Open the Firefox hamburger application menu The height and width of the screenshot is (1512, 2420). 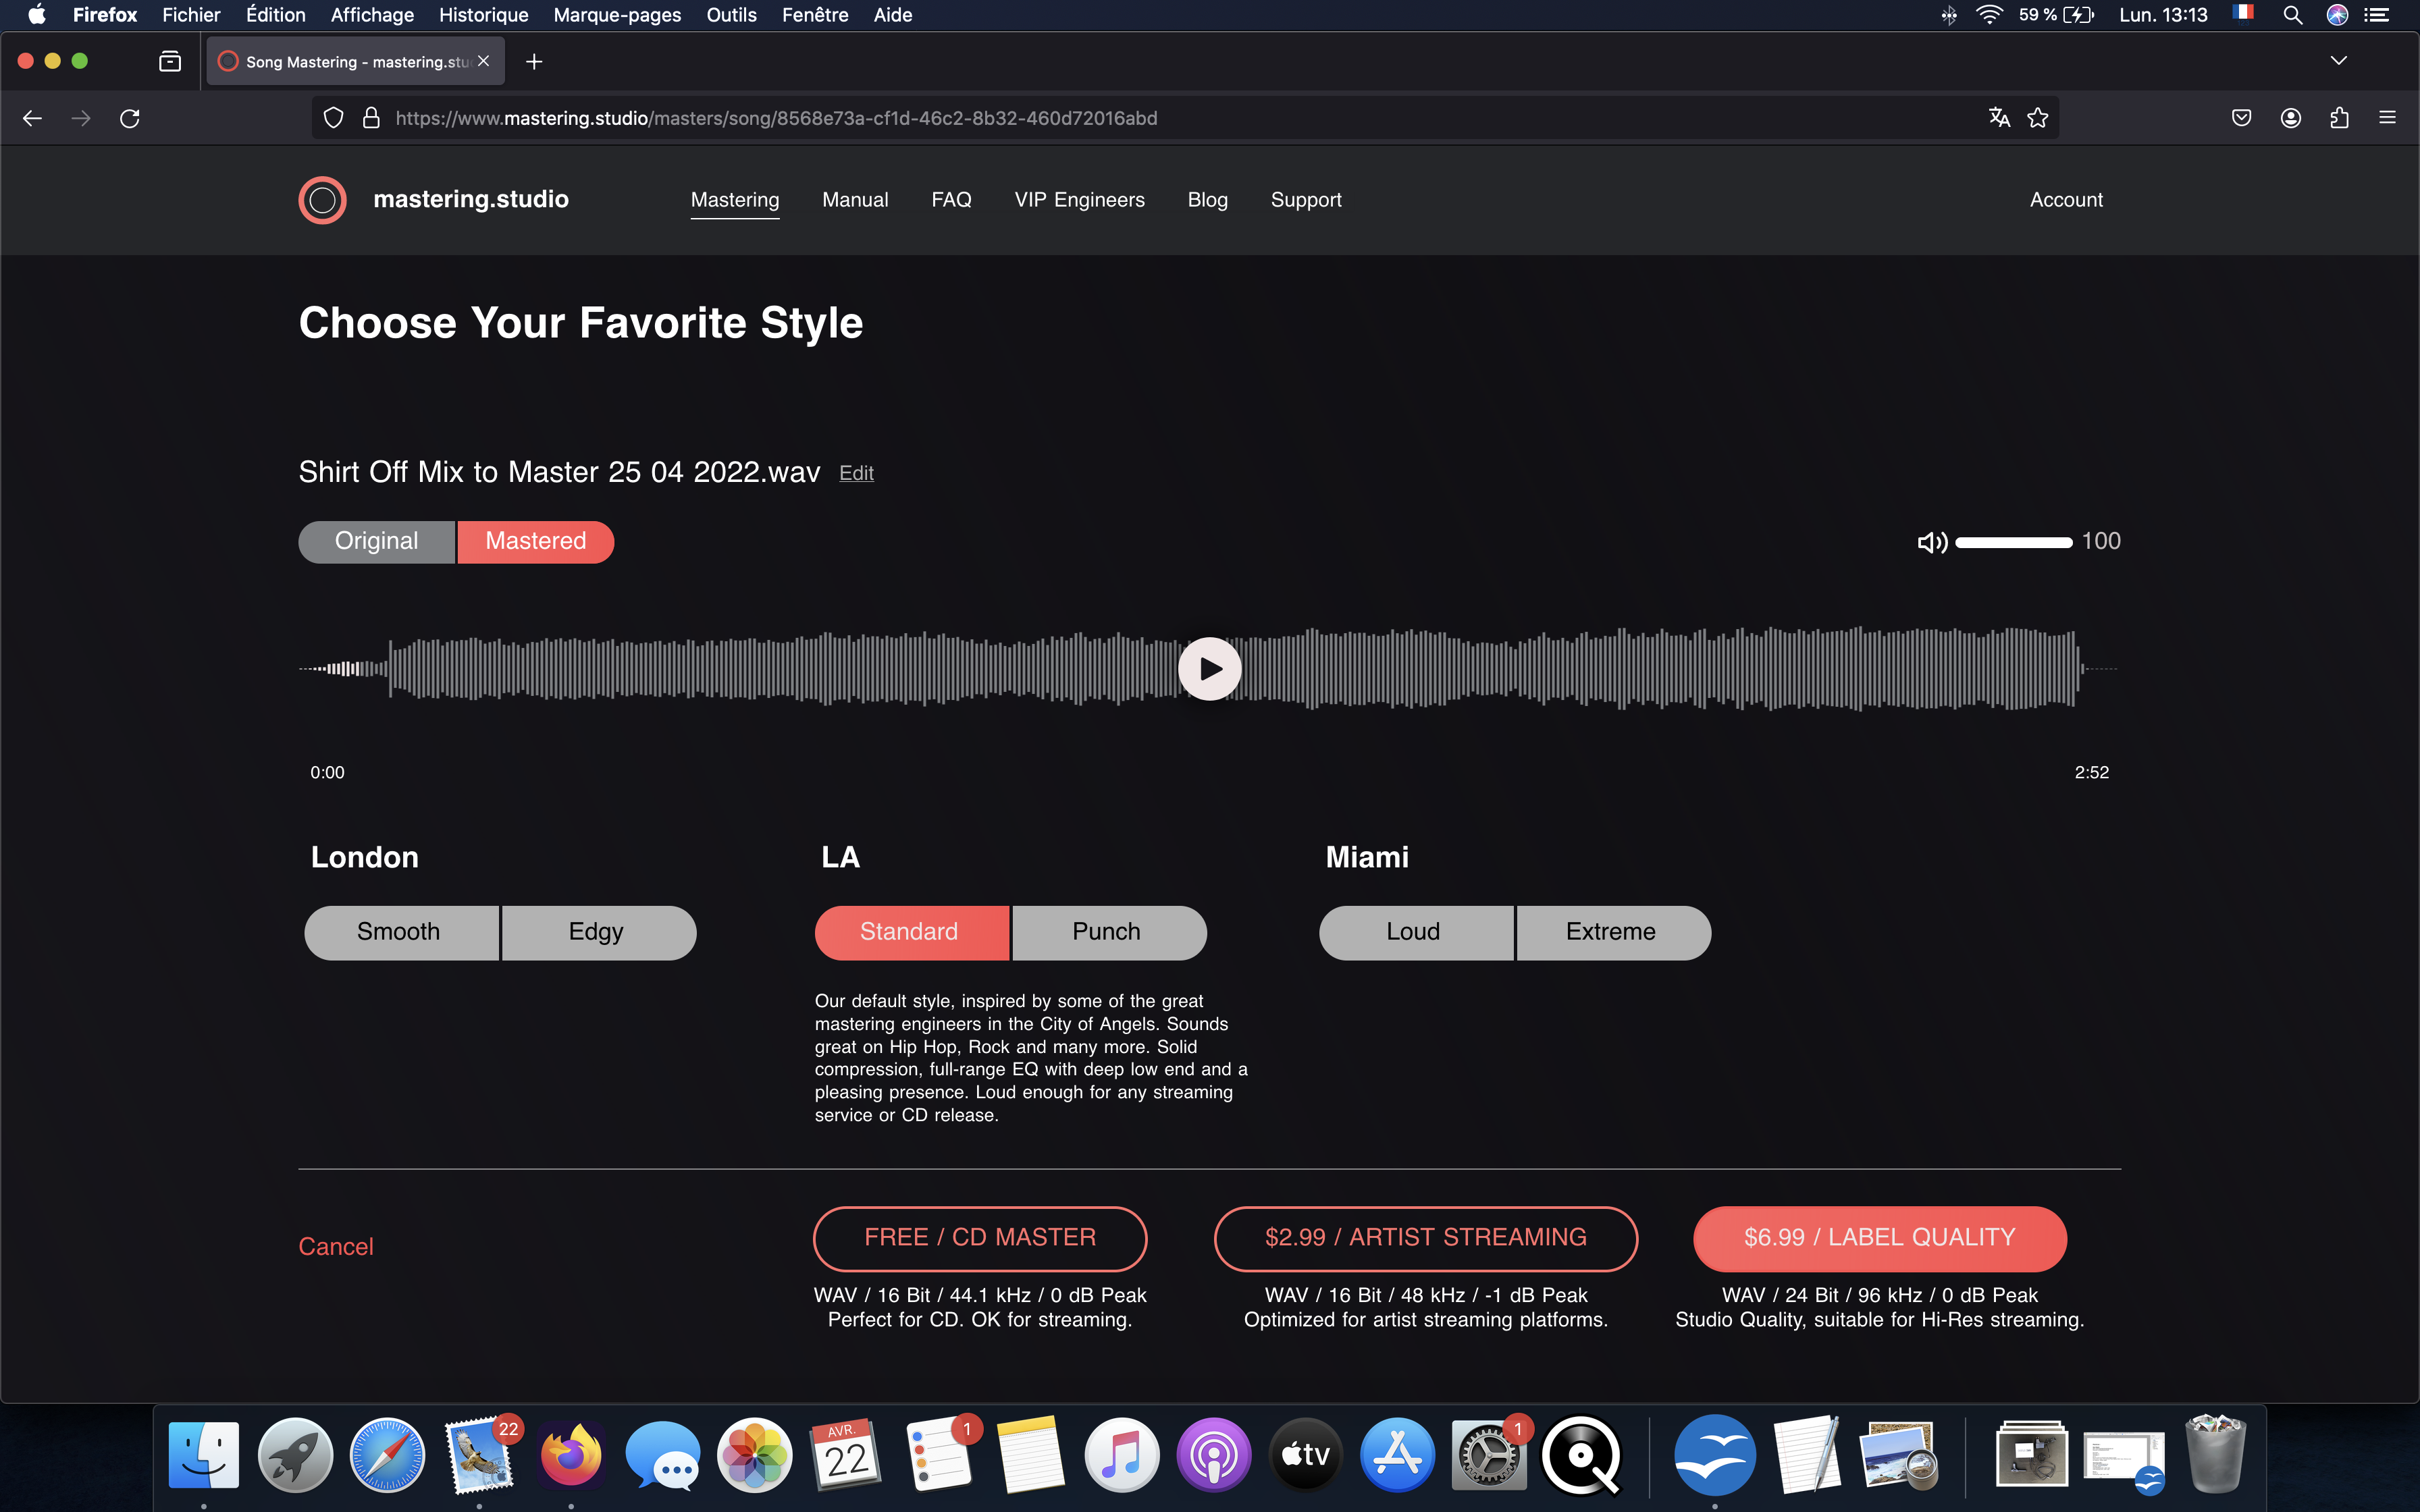(x=2387, y=118)
